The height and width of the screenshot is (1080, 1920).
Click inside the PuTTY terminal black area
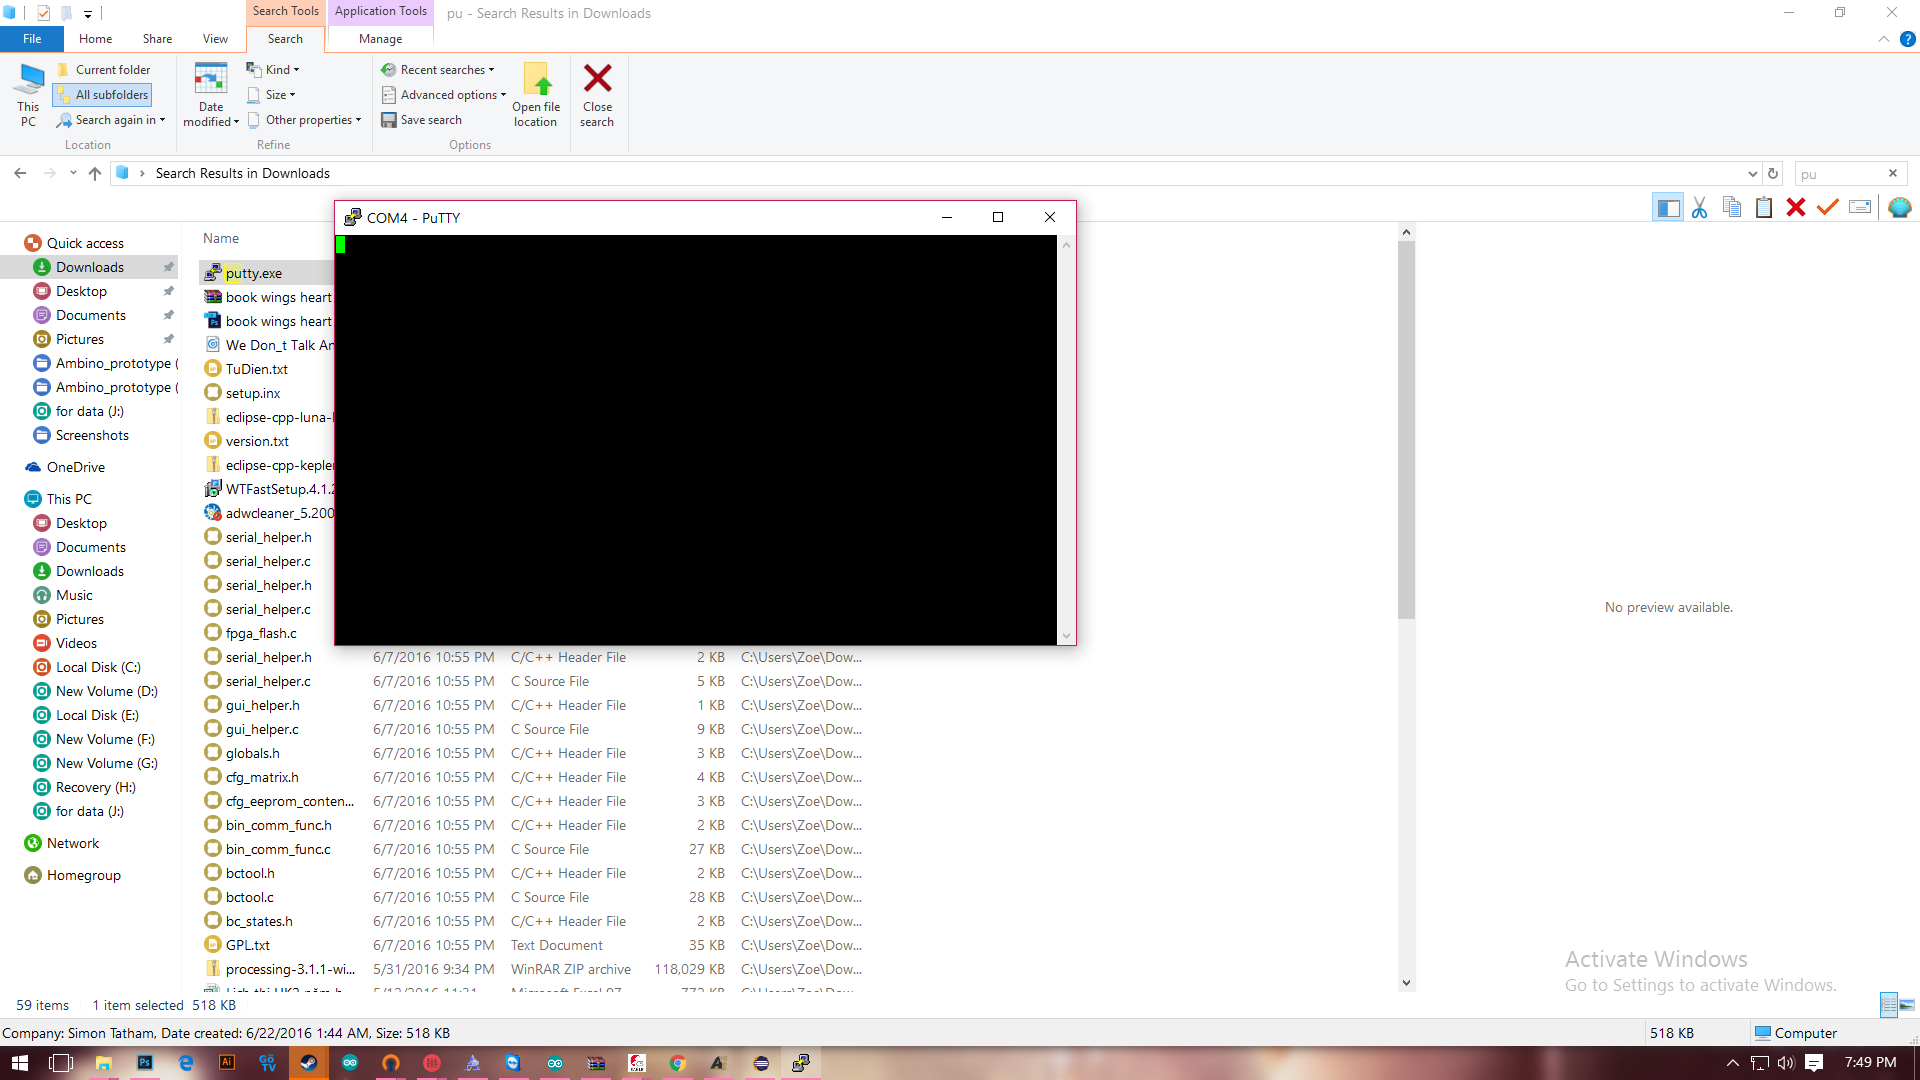coord(696,440)
